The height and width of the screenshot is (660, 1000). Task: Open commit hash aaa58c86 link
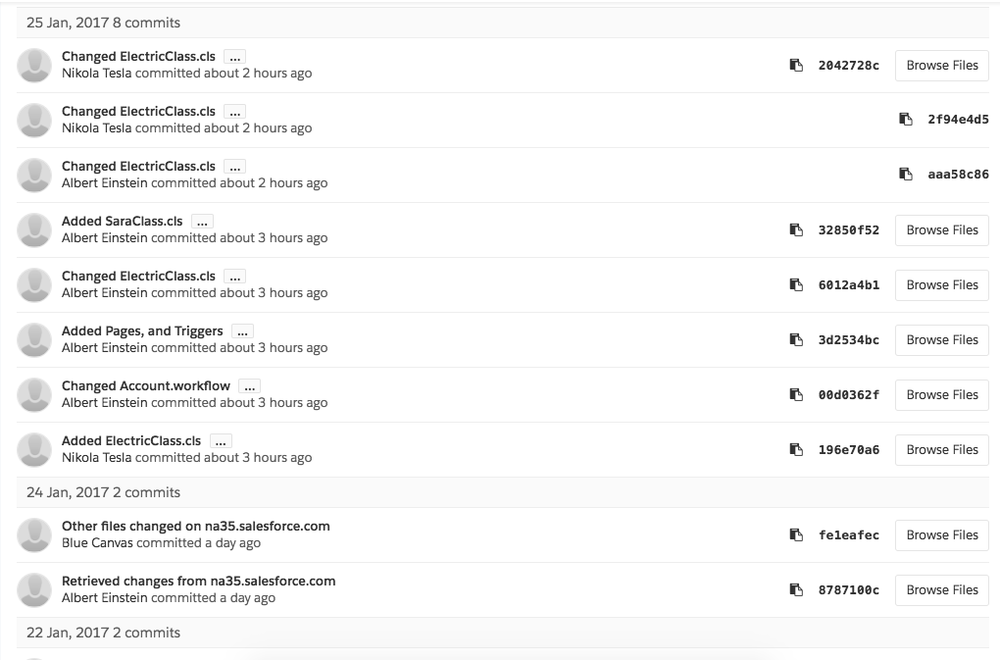coord(958,174)
